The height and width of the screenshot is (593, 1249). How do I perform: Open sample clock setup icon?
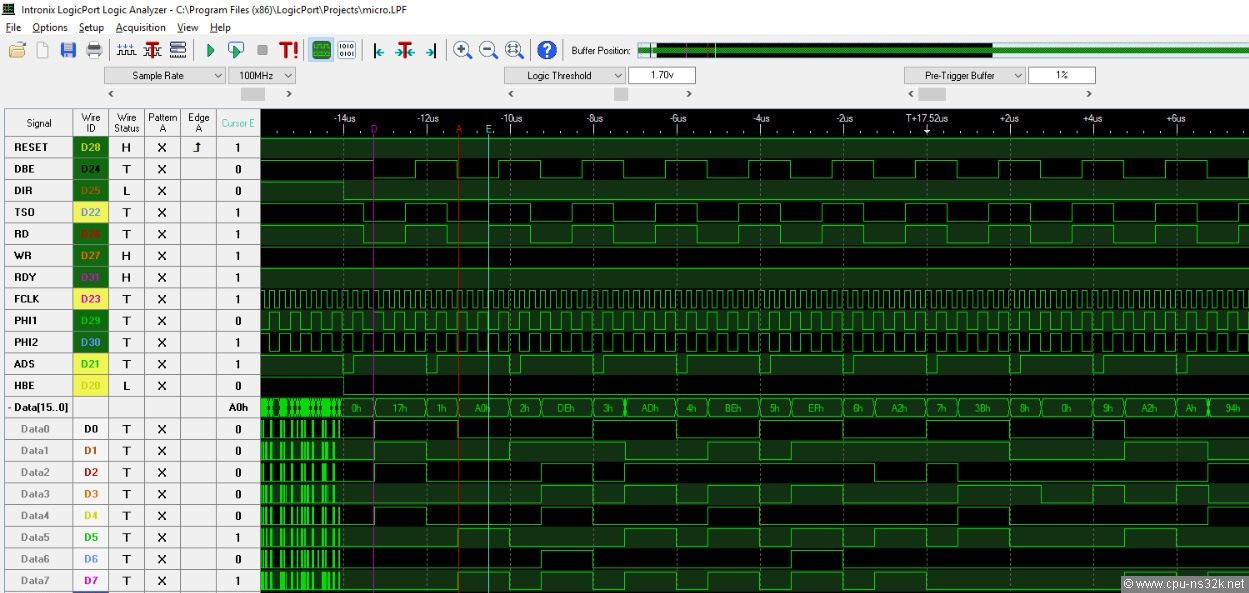127,50
